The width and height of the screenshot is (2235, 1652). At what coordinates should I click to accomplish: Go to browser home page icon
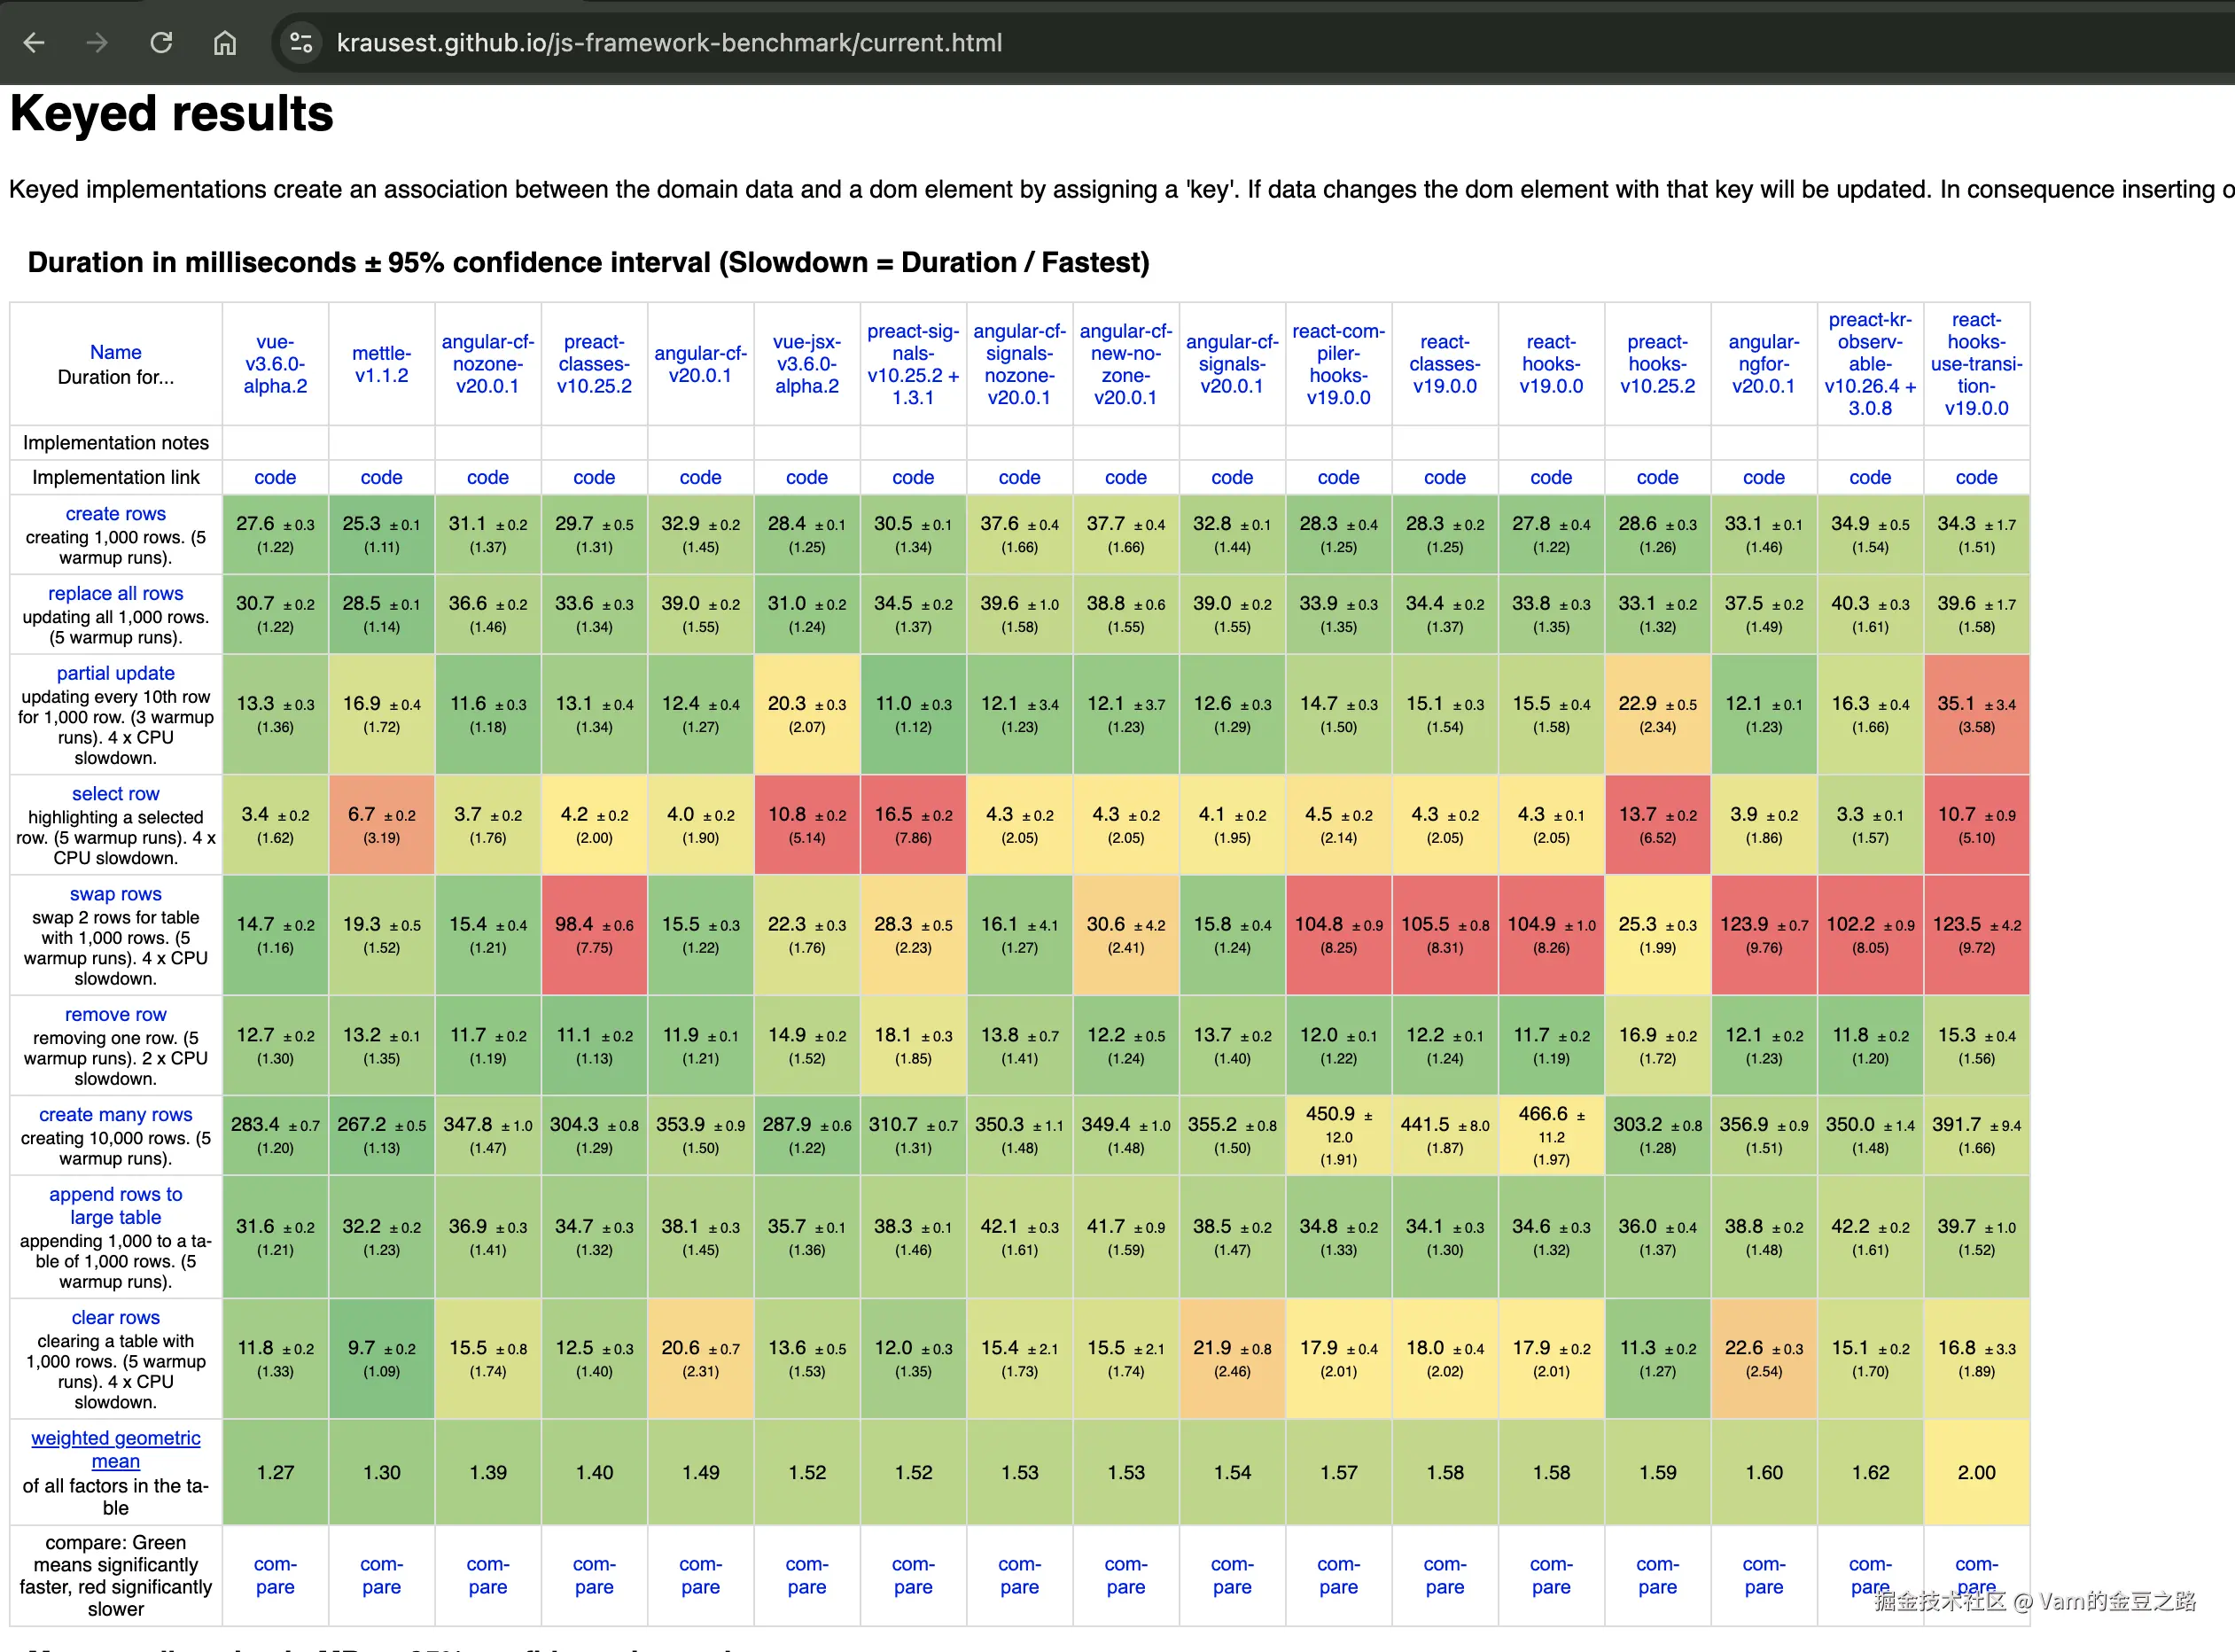click(225, 43)
